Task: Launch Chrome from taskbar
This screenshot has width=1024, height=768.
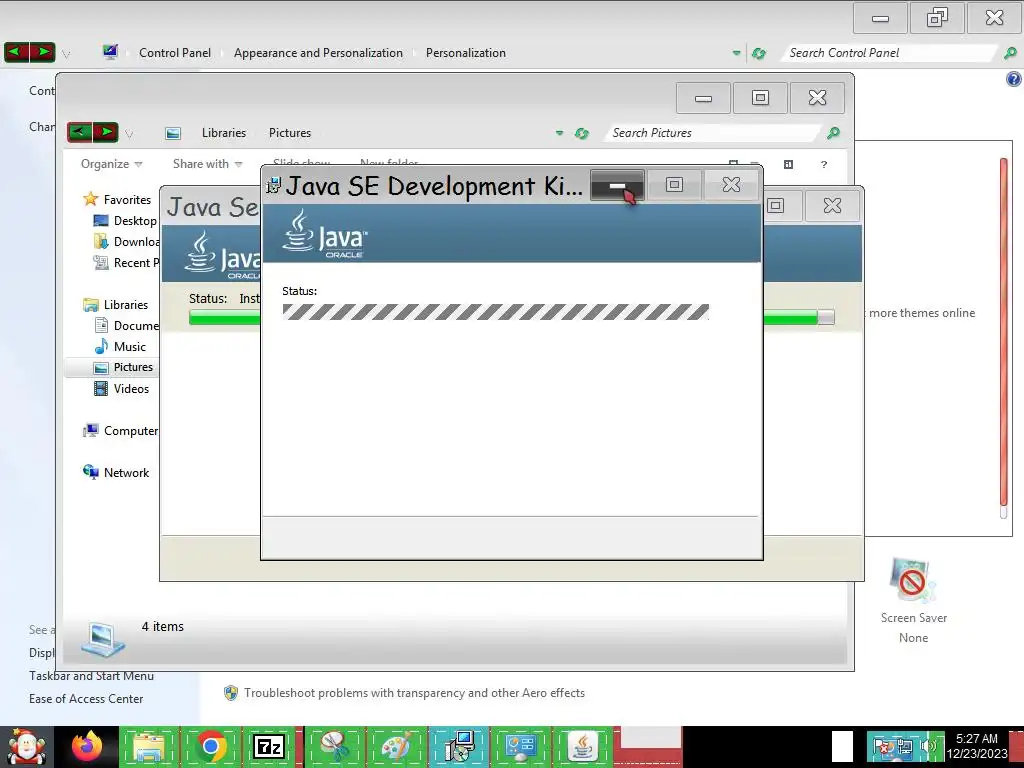Action: (x=210, y=746)
